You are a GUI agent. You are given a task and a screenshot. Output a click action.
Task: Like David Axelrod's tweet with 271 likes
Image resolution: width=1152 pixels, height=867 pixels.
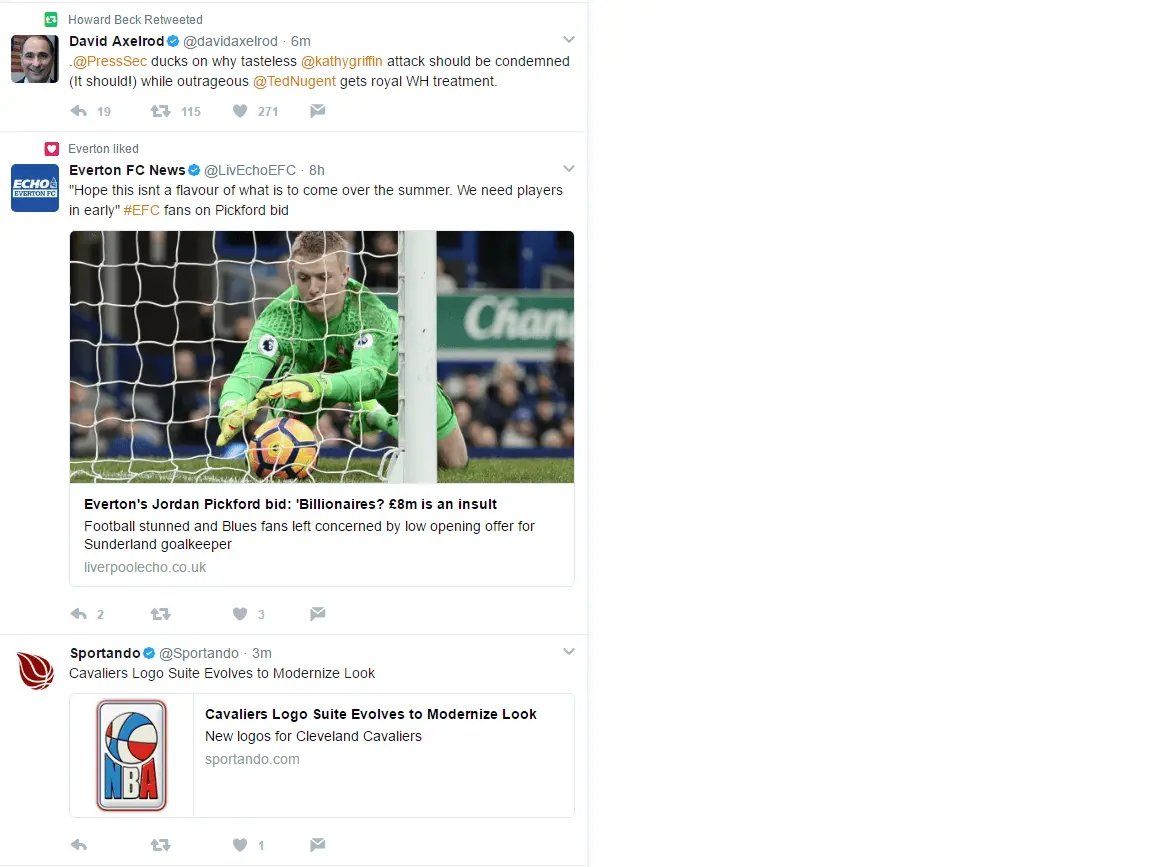240,111
